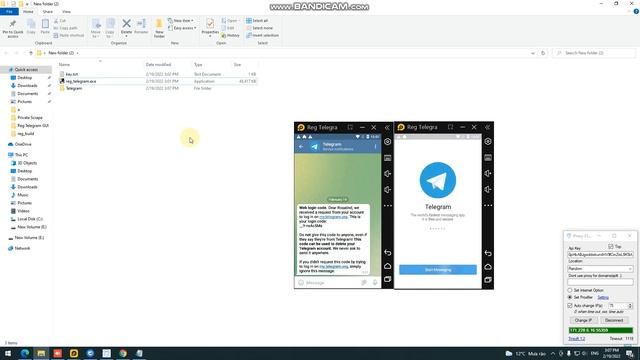Open settings gear in chat emulator sidebar

[x=387, y=142]
